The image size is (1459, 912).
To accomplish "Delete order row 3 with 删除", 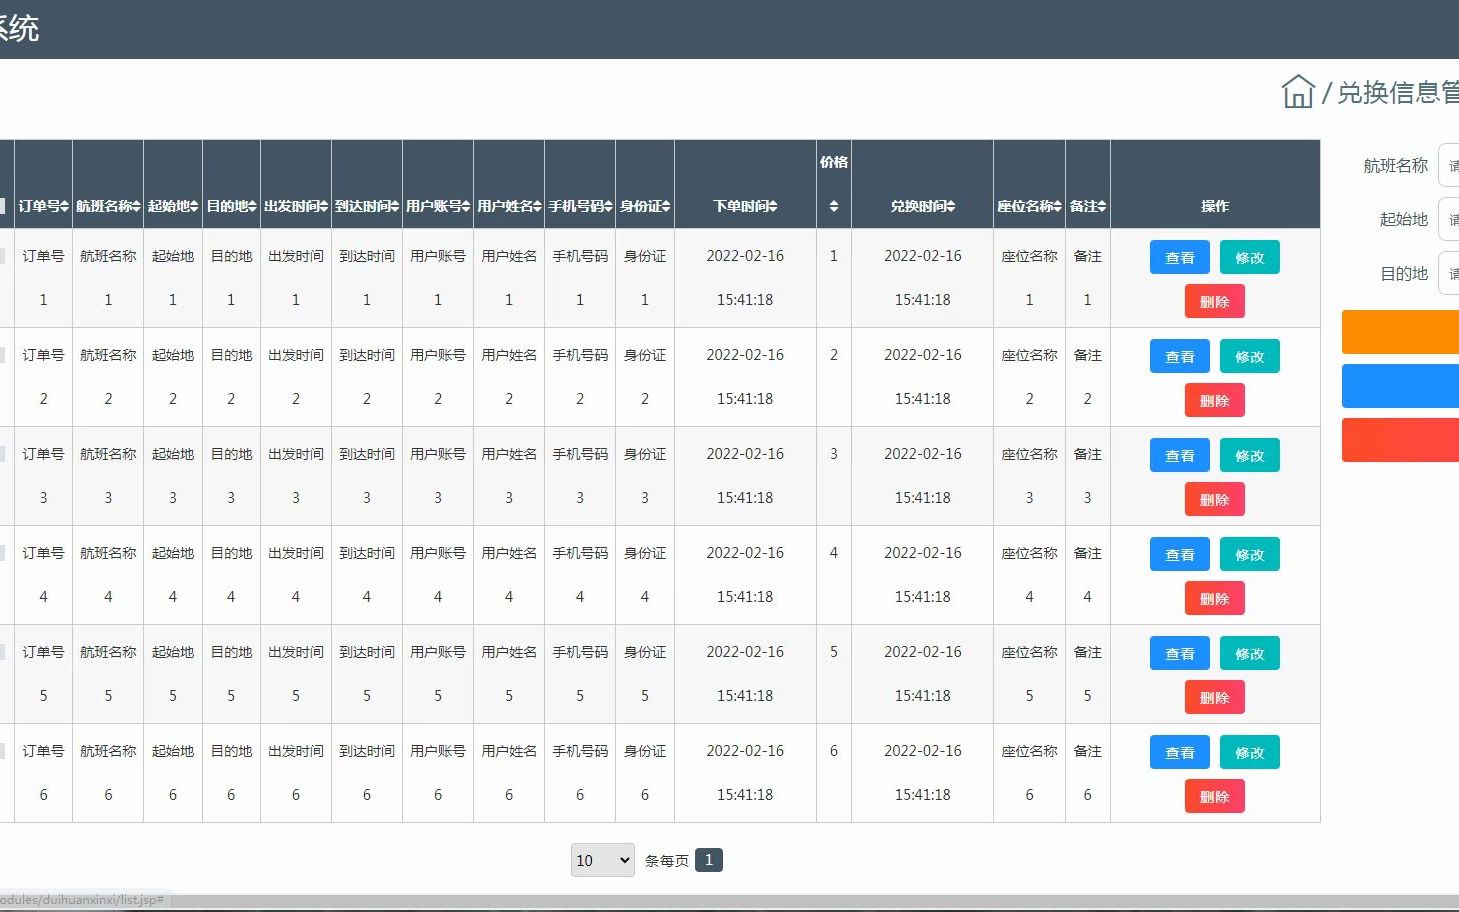I will 1215,499.
